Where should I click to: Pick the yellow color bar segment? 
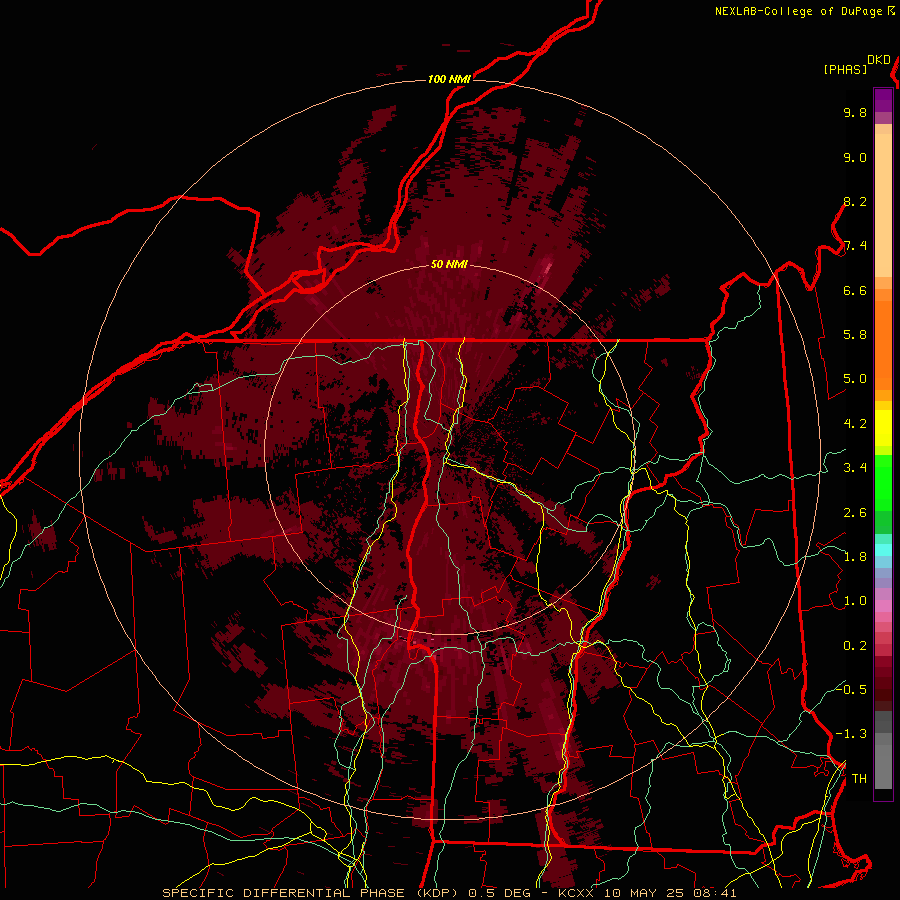coord(883,428)
